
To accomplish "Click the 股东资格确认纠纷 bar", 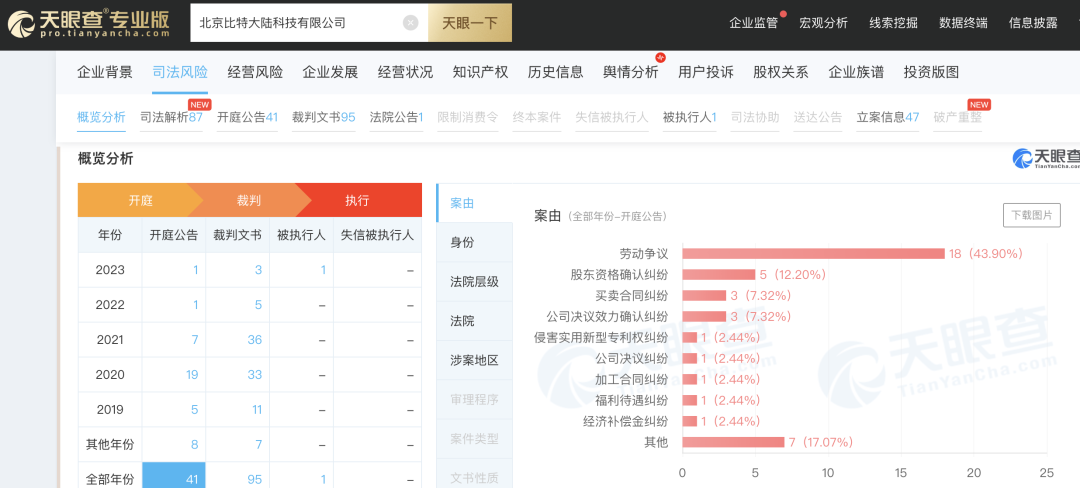I will (719, 275).
